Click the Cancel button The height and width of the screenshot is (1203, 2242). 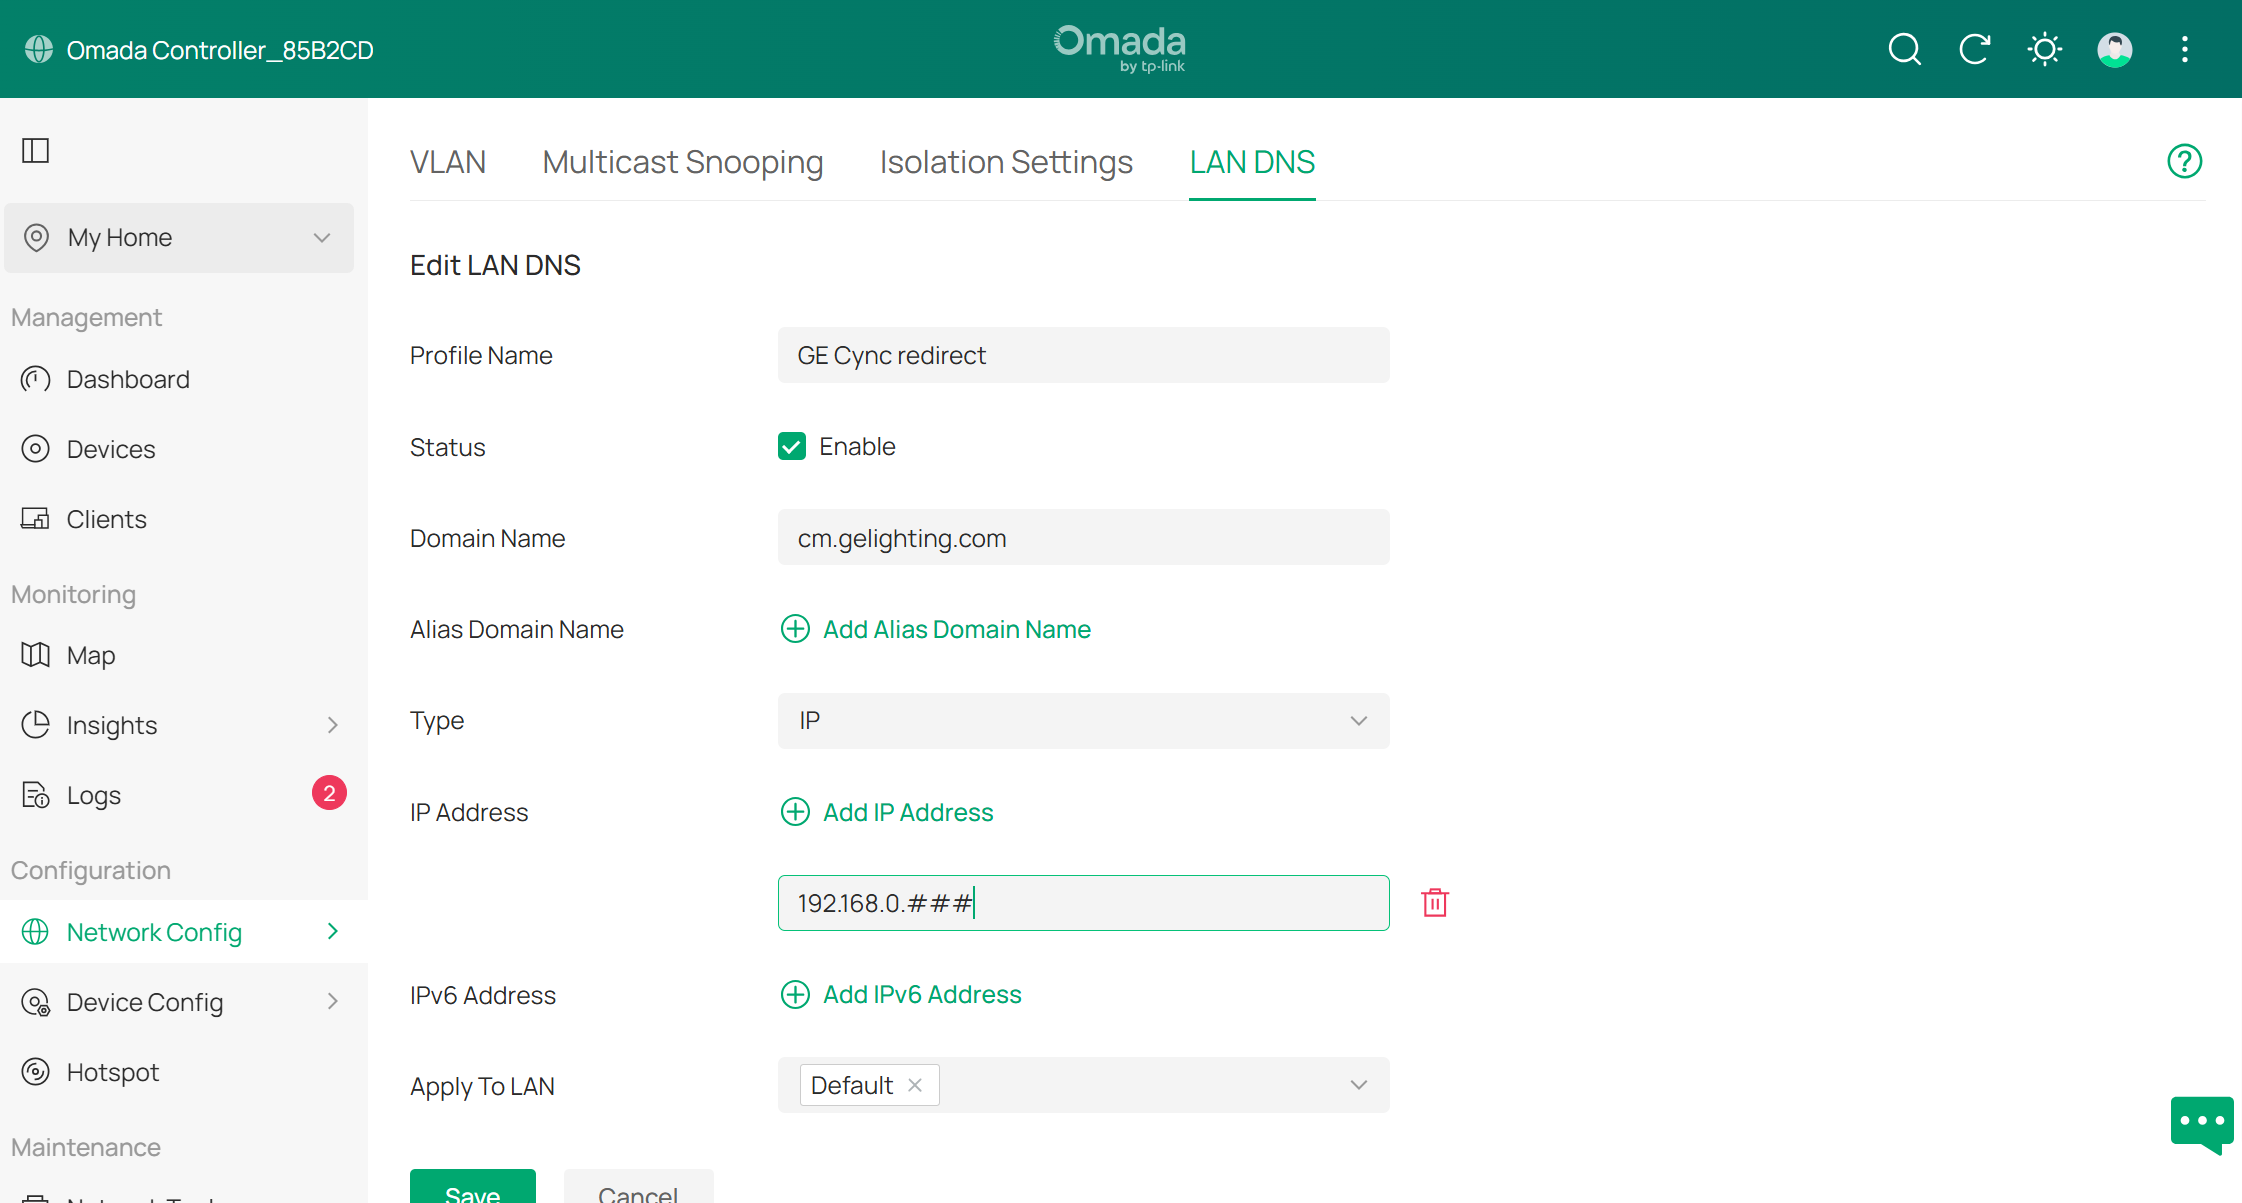coord(639,1188)
